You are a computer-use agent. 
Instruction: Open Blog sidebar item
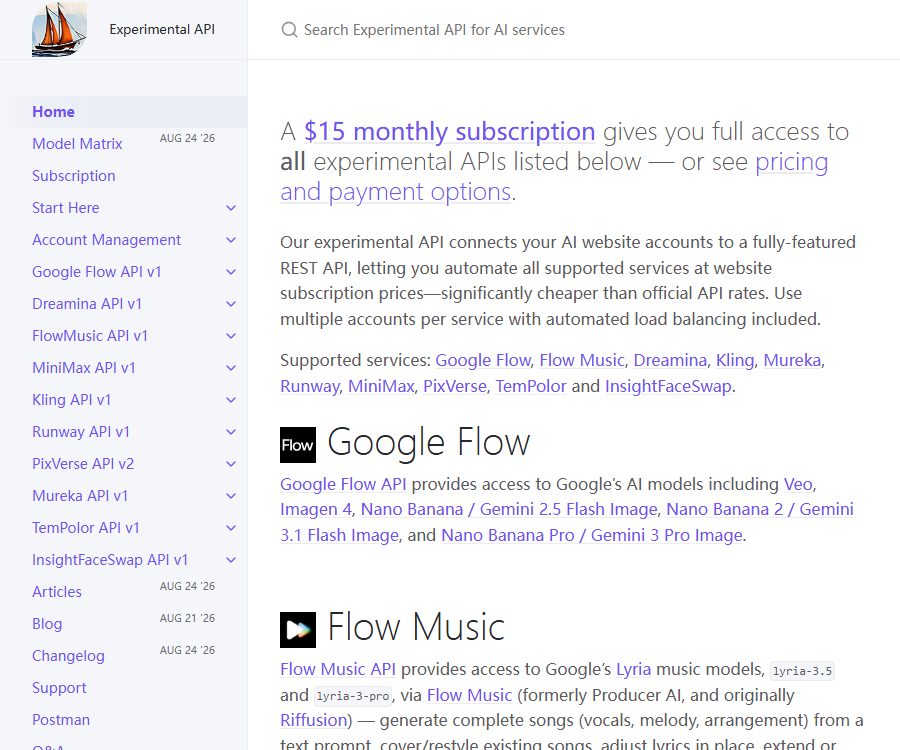click(x=47, y=624)
